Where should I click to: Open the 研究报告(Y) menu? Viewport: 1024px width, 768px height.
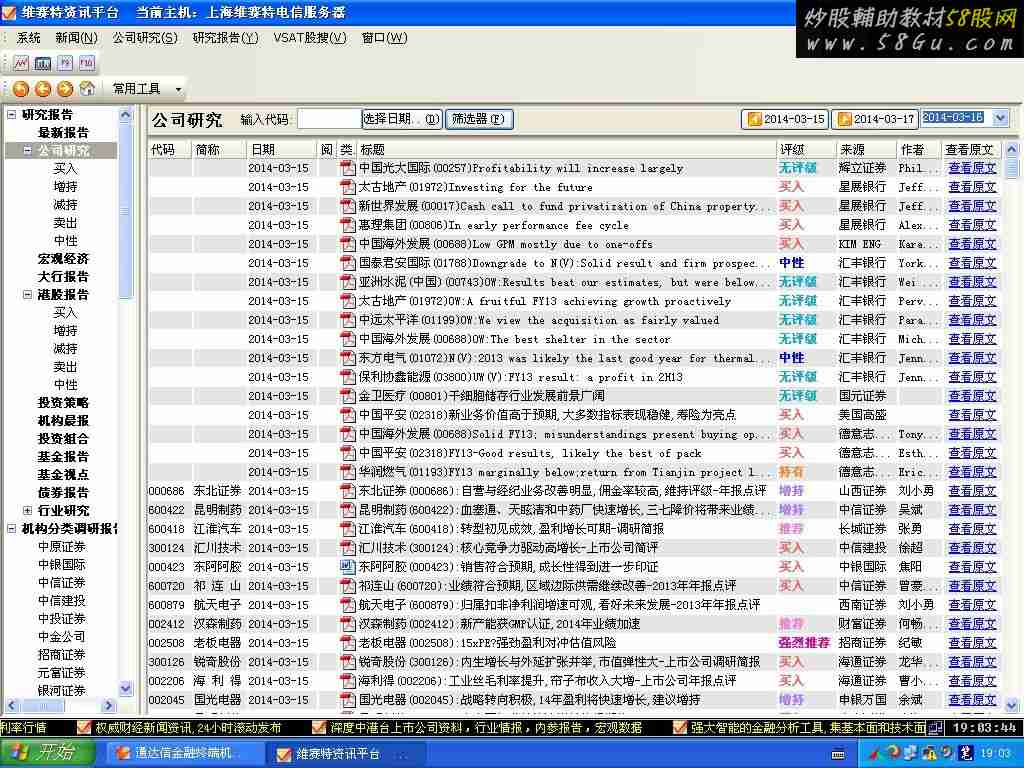tap(226, 38)
